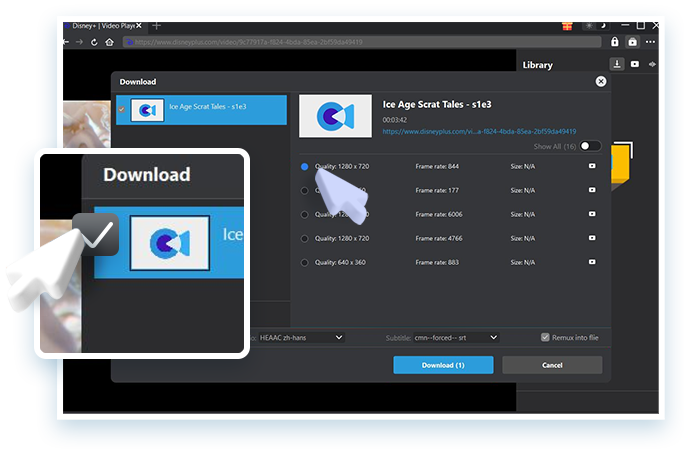
Task: Toggle the Show All (16) switch
Action: click(x=590, y=146)
